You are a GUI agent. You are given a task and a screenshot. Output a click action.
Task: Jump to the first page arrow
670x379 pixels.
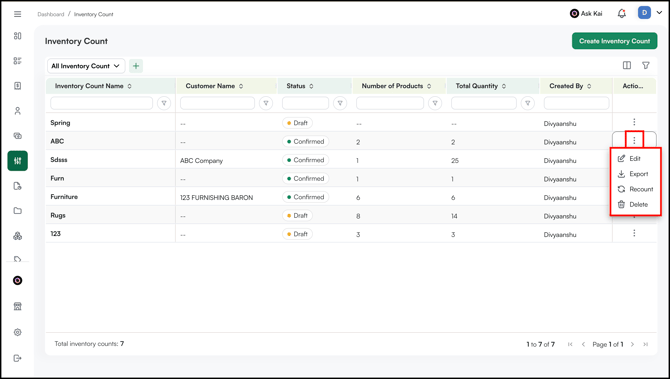pyautogui.click(x=570, y=344)
